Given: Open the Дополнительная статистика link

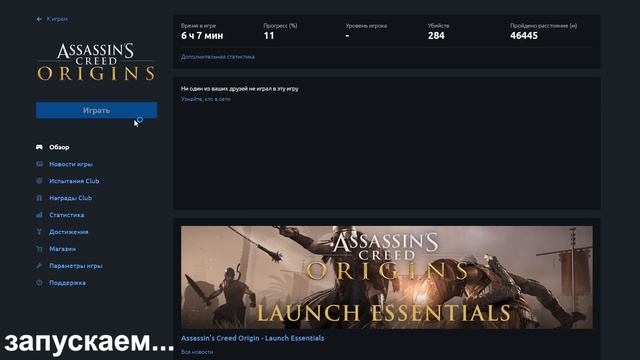Looking at the screenshot, I should pos(218,57).
